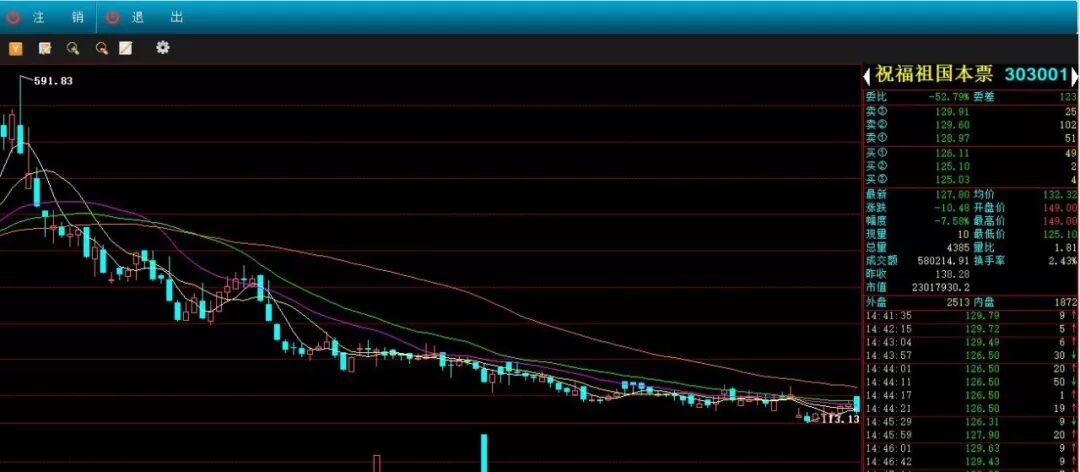Select the 14:46:42 trade tick row
Screen dimensions: 1080x472
tap(971, 461)
